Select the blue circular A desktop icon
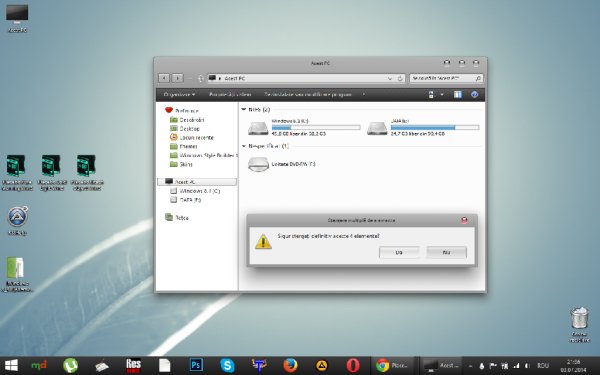600x375 pixels. (x=17, y=220)
